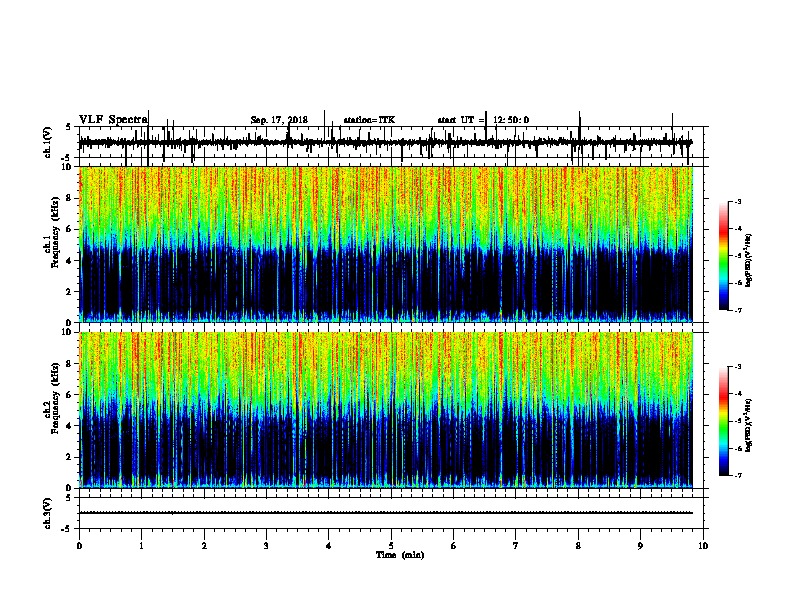Click the time axis tick label '2'
This screenshot has height=612, width=792.
204,546
